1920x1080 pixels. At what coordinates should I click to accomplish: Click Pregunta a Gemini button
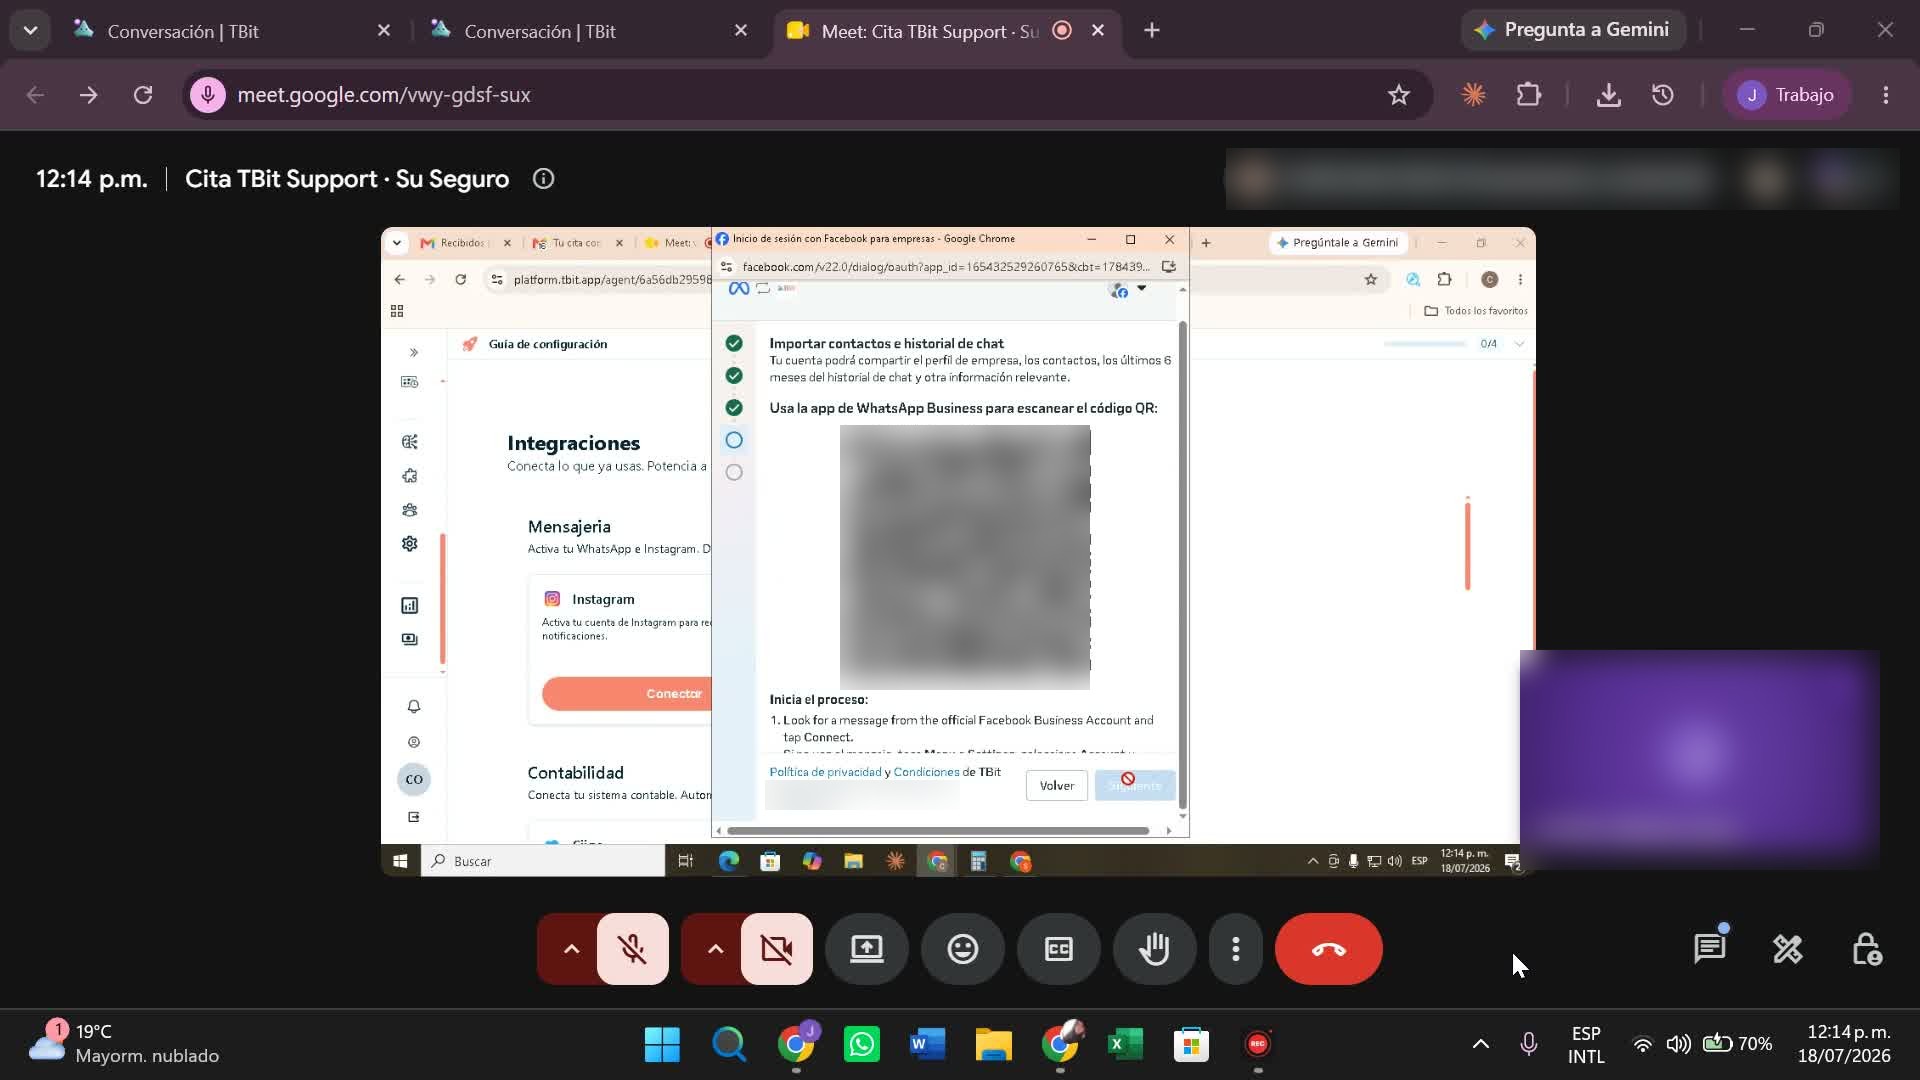coord(1573,30)
